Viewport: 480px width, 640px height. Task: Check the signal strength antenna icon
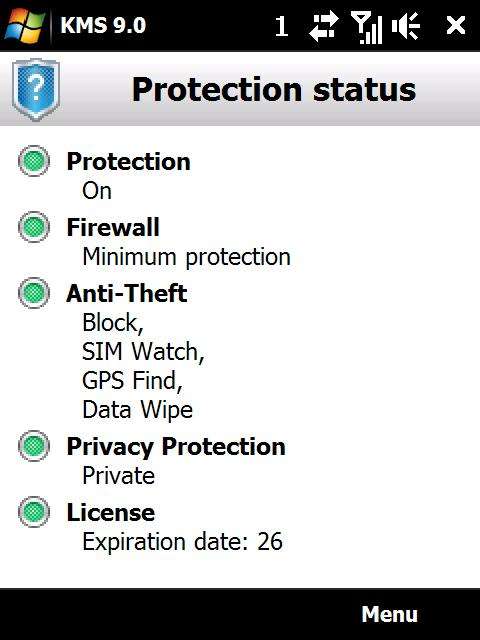[366, 27]
